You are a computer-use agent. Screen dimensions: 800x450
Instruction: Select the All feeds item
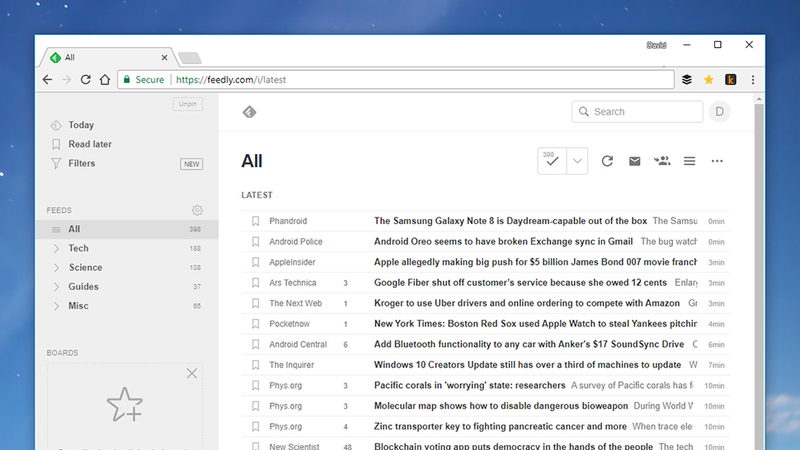(127, 229)
